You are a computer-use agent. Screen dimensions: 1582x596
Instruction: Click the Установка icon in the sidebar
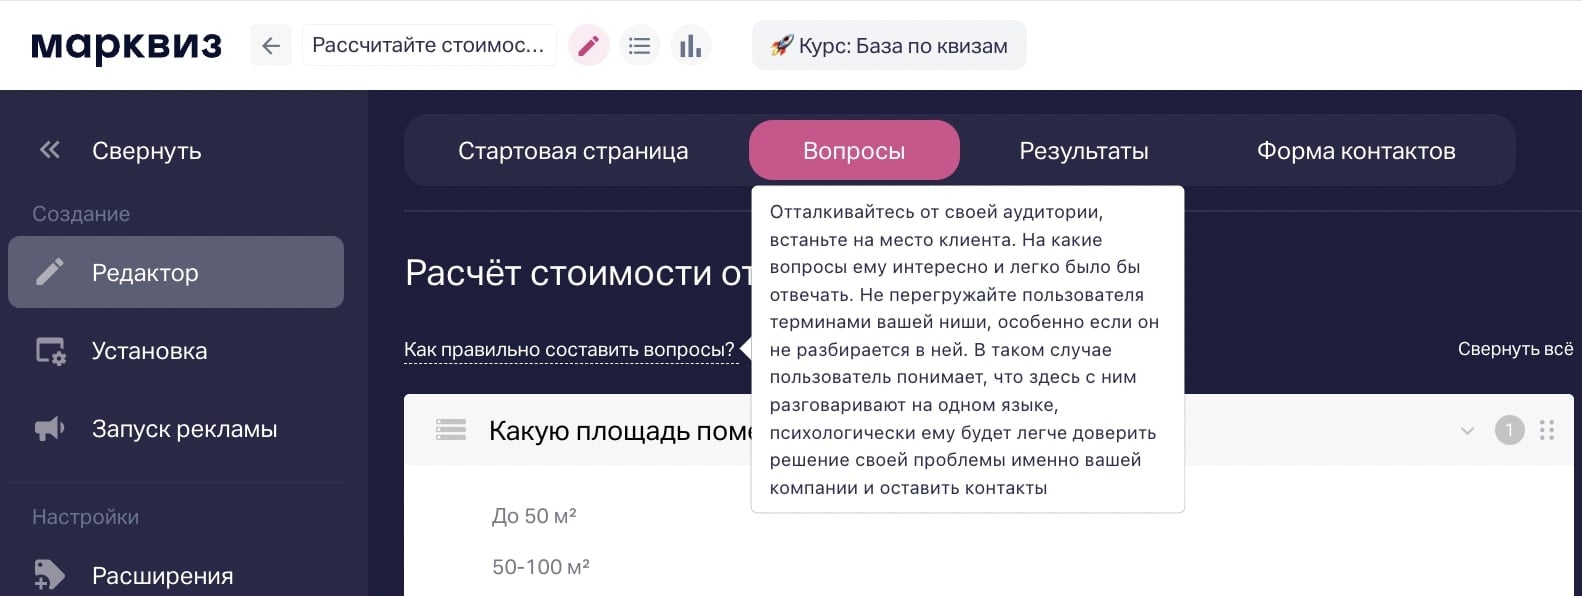point(48,350)
